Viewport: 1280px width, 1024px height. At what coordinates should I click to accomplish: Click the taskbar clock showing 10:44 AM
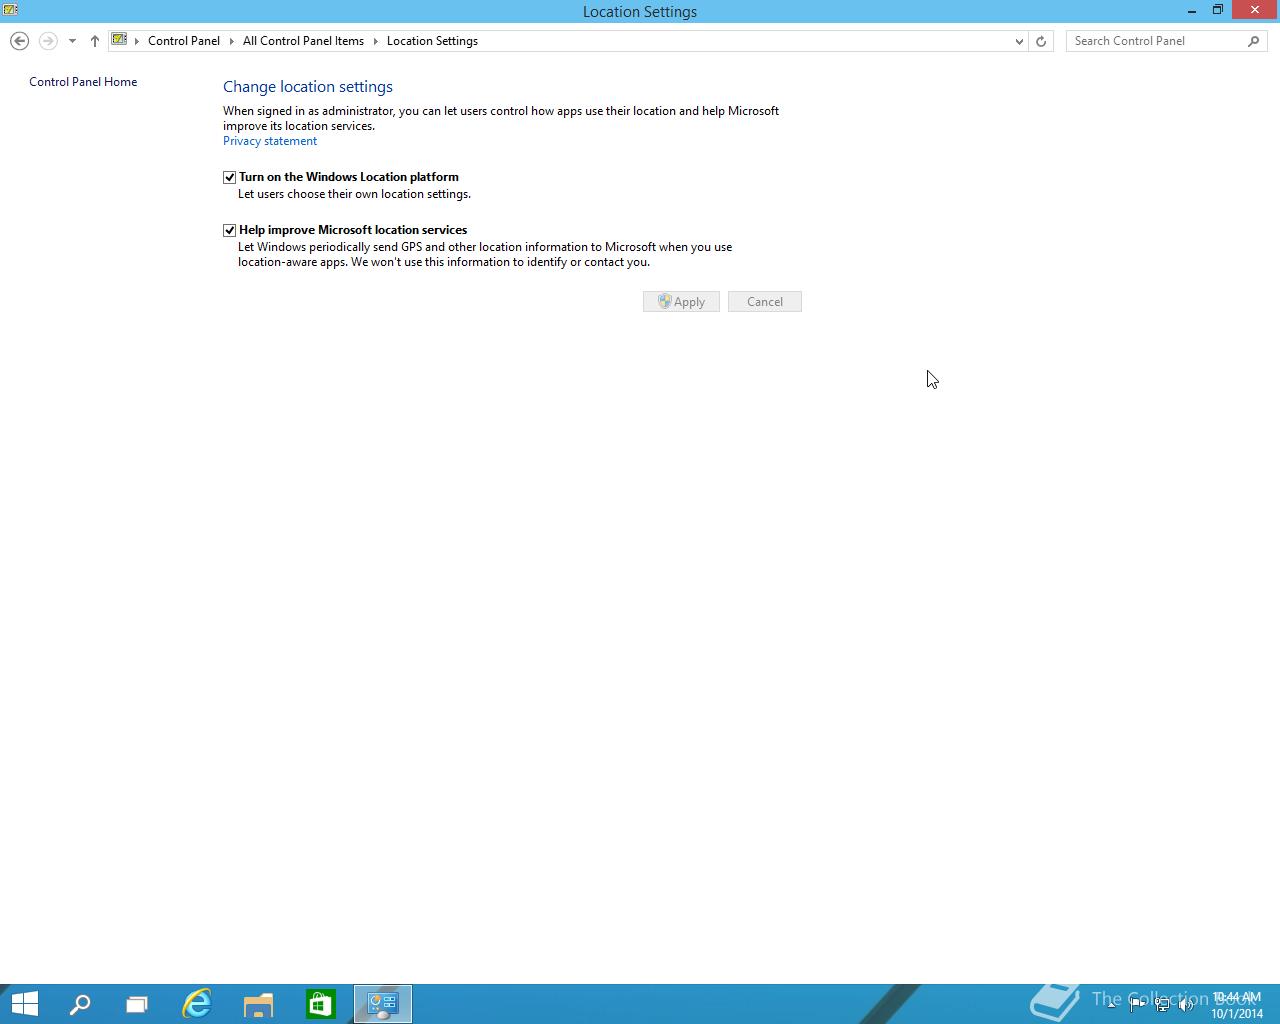1237,1005
